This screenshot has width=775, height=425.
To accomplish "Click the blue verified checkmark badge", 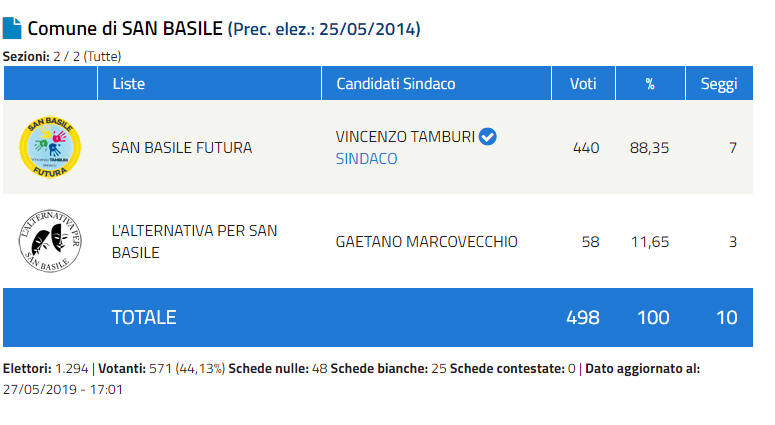I will point(488,136).
